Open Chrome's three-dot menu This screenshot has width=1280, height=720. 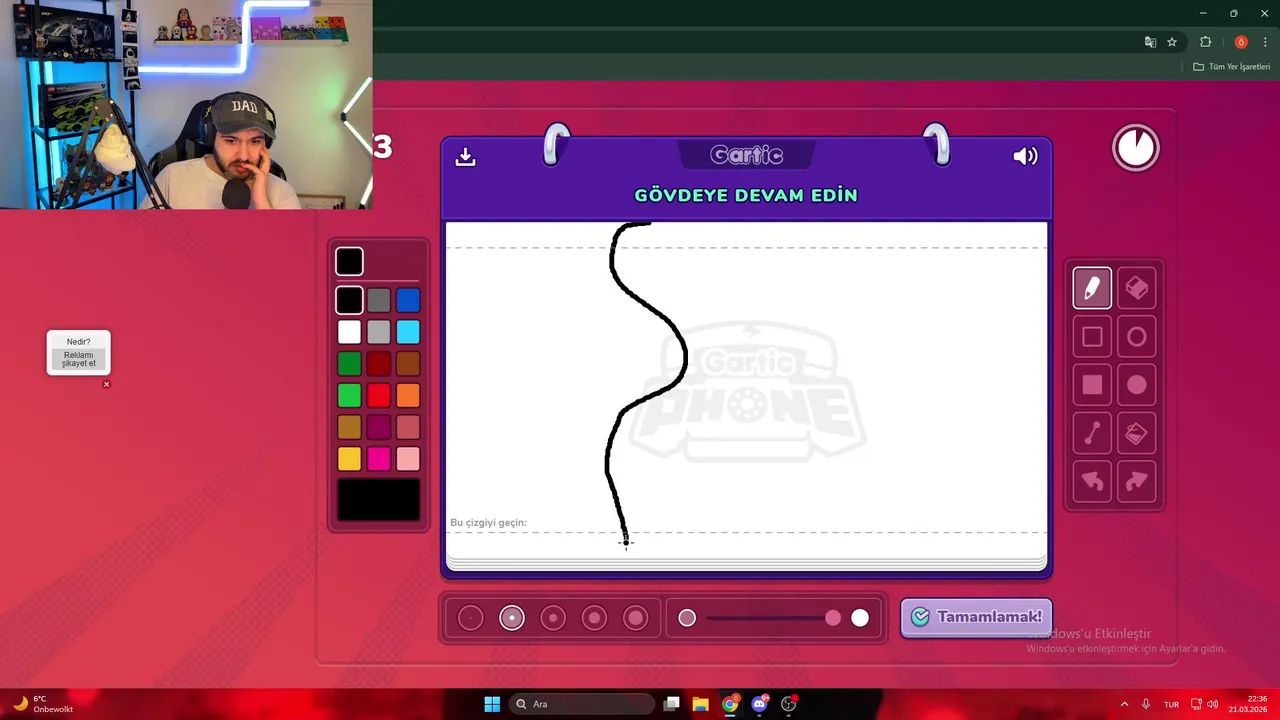click(1265, 42)
